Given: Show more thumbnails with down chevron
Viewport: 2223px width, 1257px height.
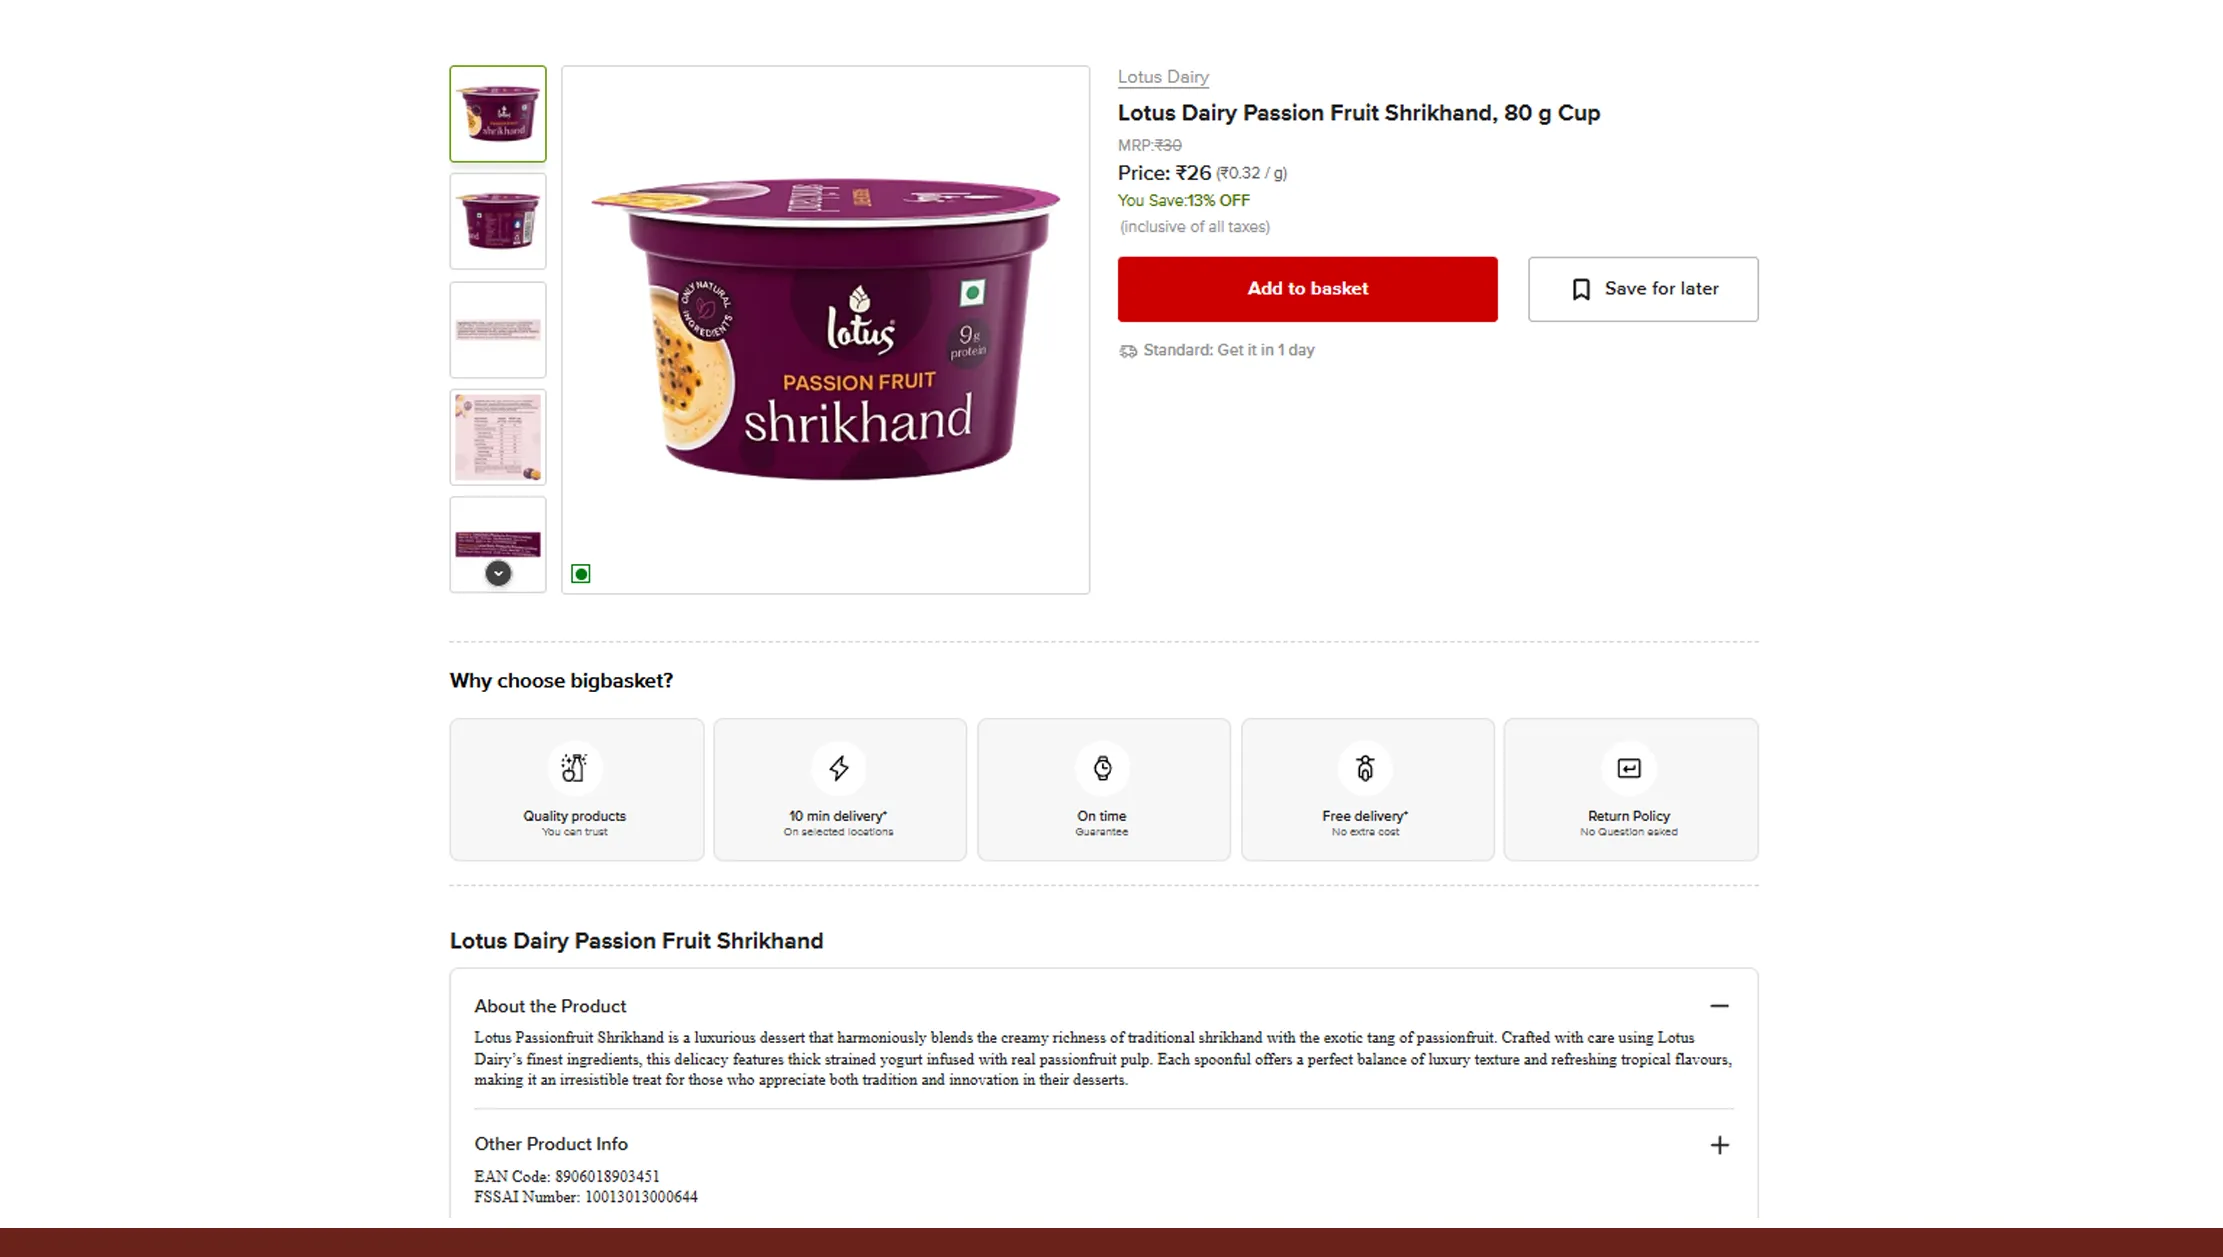Looking at the screenshot, I should coord(498,573).
